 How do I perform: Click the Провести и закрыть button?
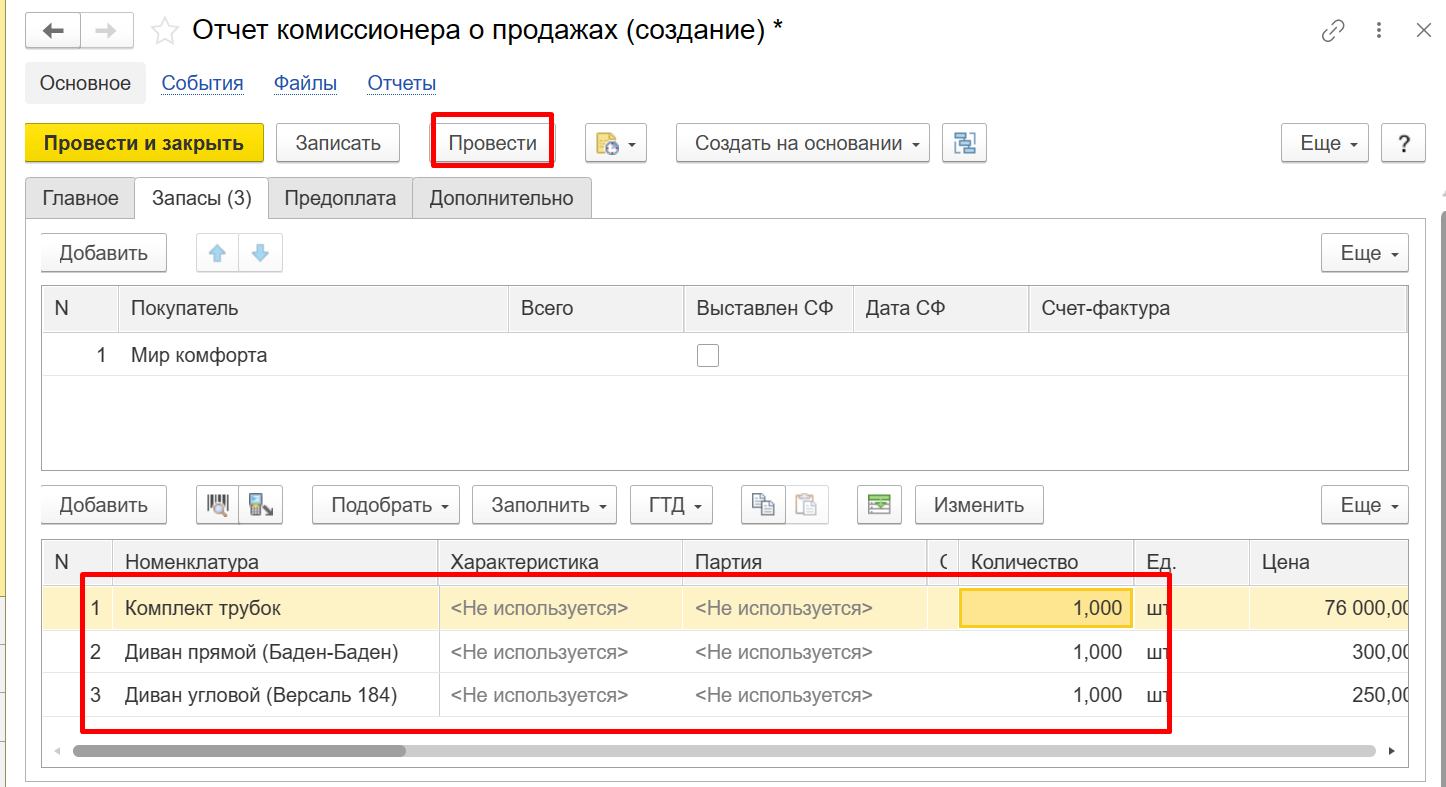point(144,143)
